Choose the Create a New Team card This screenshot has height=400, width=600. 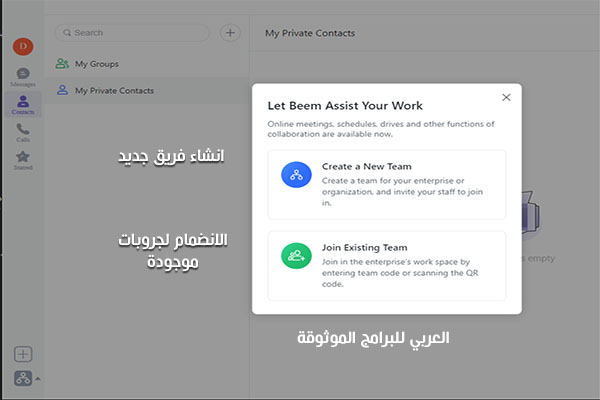[387, 185]
